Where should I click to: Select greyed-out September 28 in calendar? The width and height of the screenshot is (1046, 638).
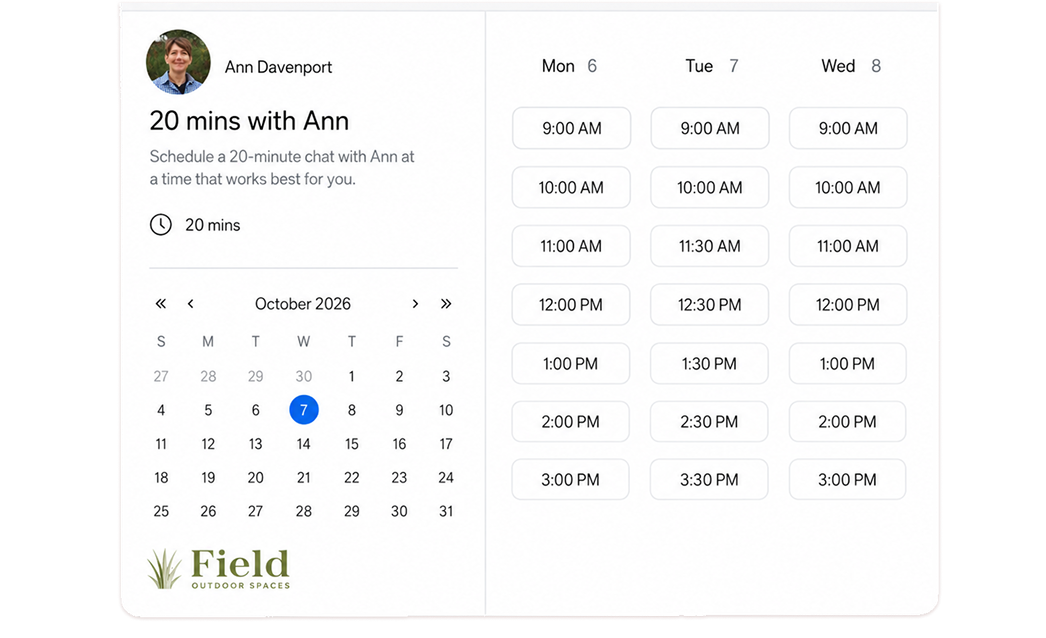[208, 376]
